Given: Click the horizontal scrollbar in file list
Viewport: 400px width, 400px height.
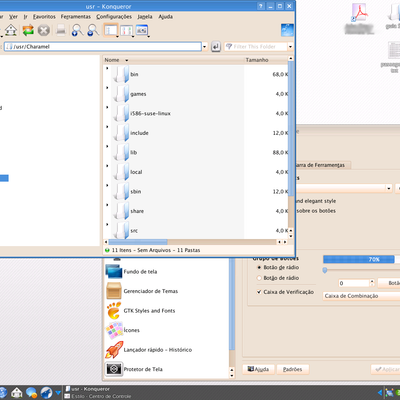Looking at the screenshot, I should 138,242.
